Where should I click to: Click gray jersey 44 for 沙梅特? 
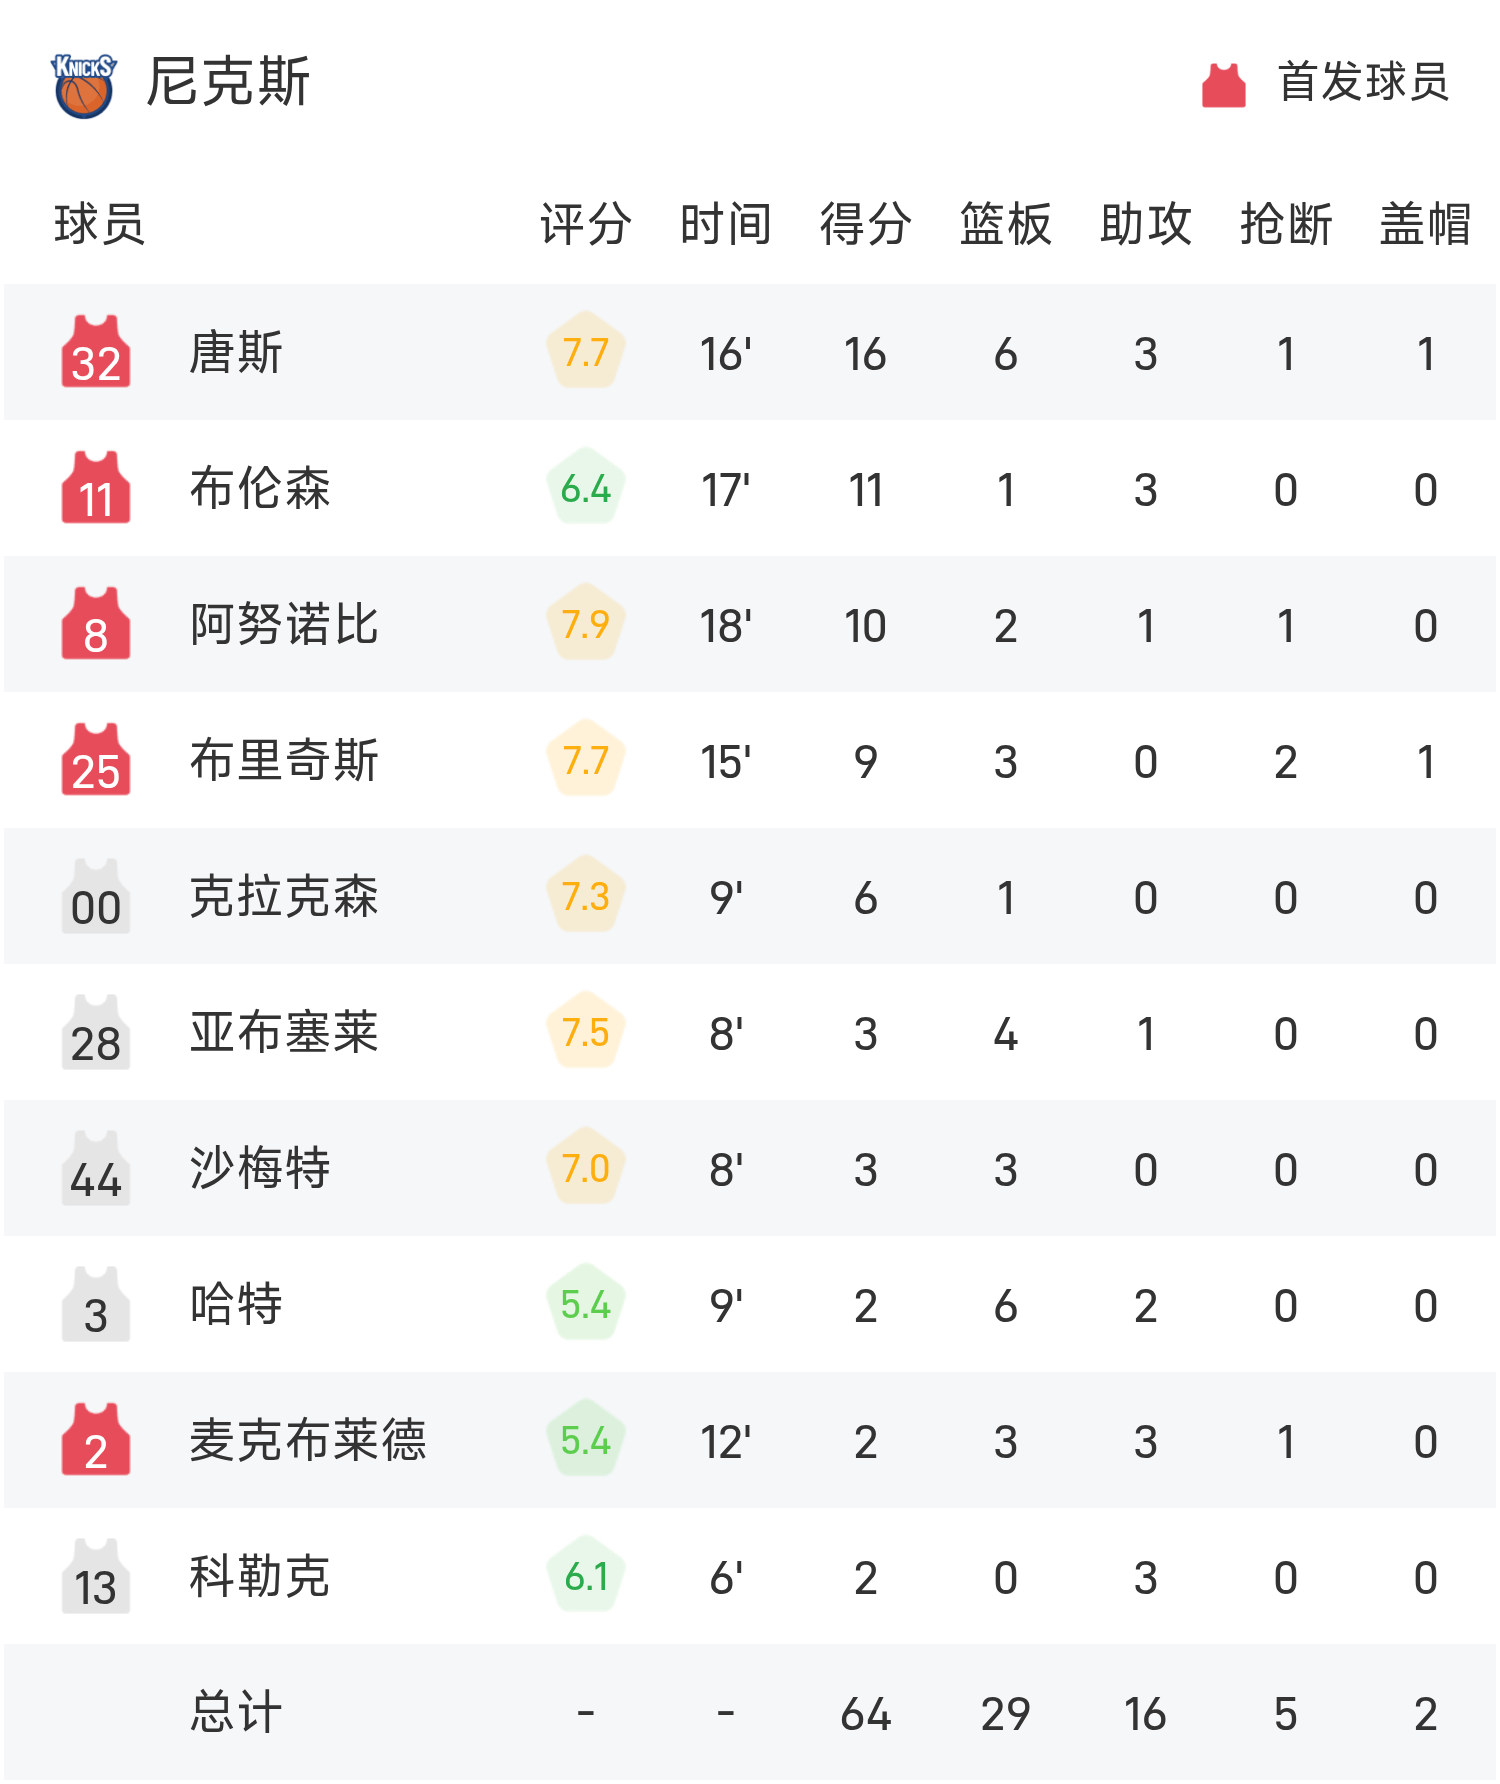96,1169
